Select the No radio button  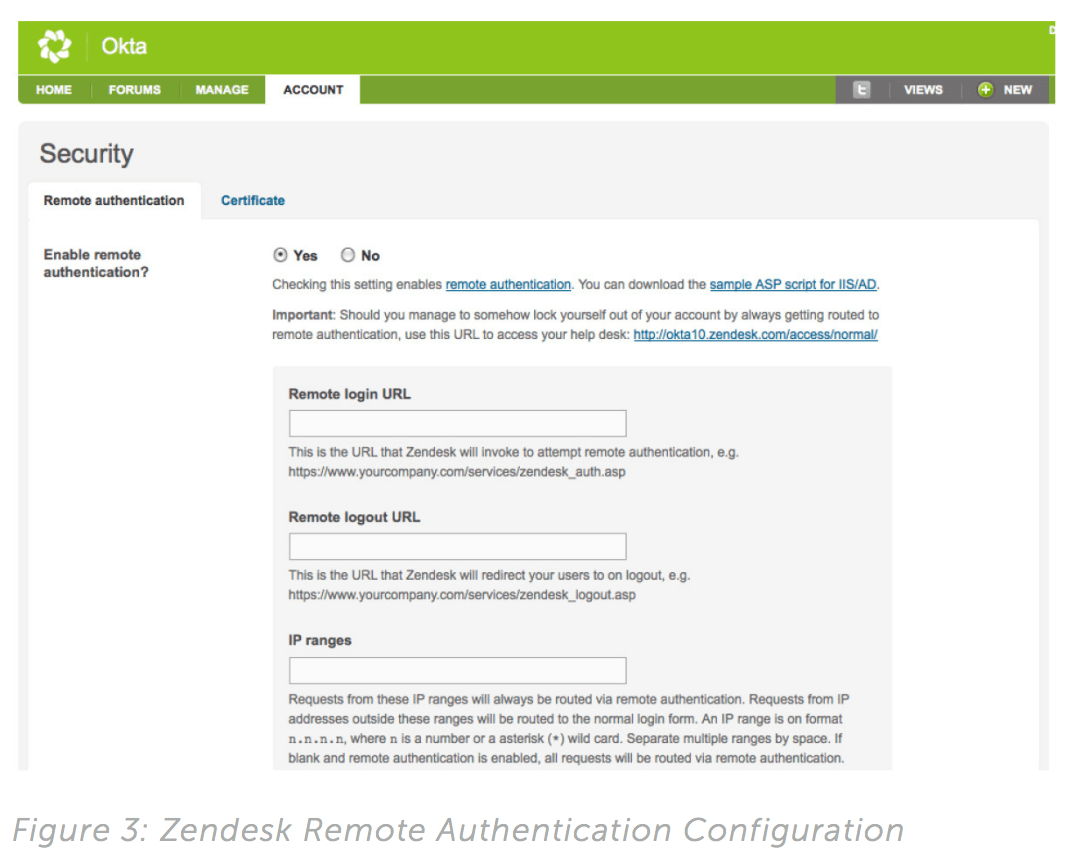(348, 255)
